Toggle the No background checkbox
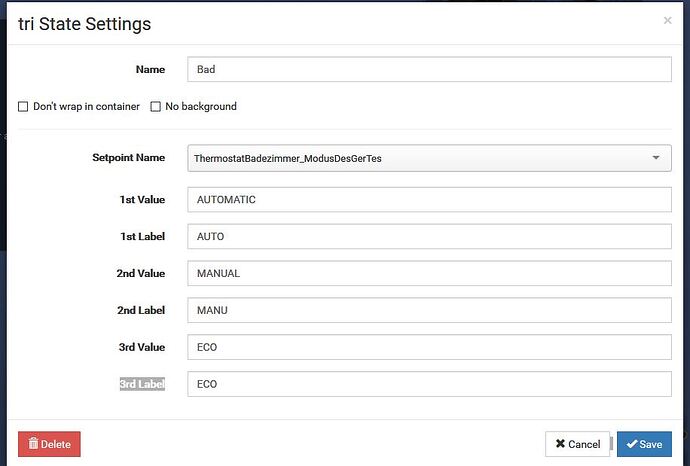Image resolution: width=690 pixels, height=466 pixels. 155,106
